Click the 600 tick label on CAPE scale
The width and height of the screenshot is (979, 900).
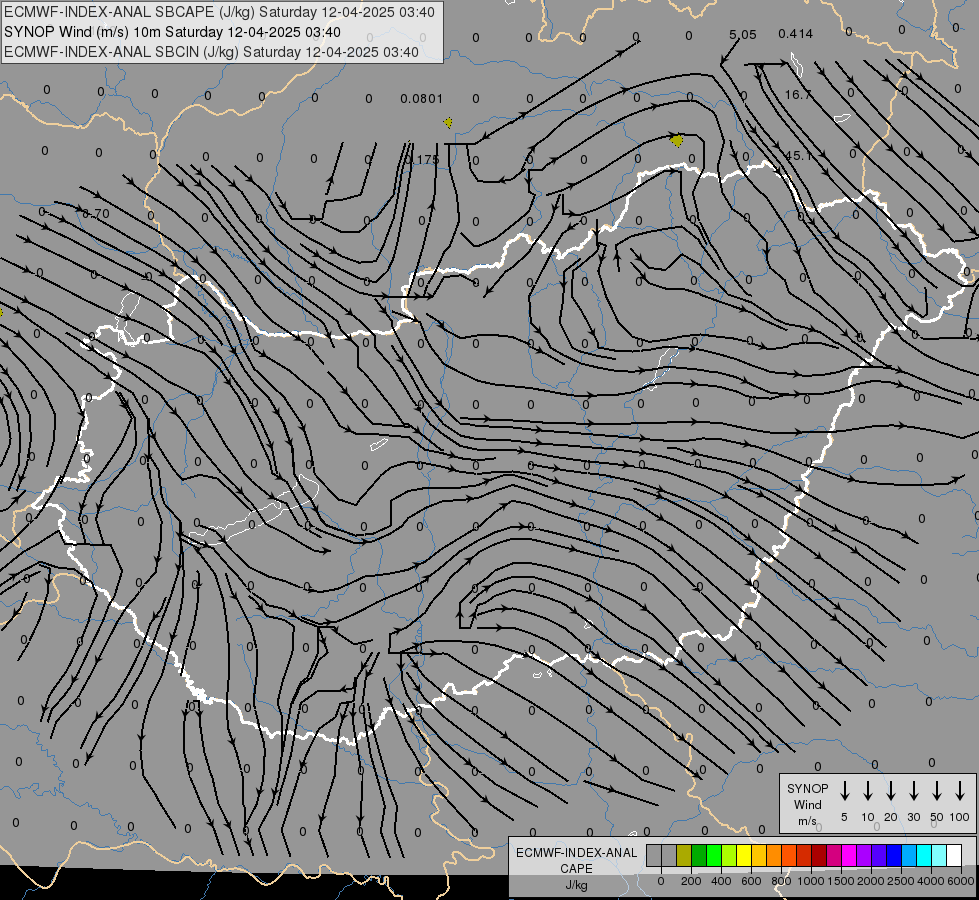click(x=751, y=881)
